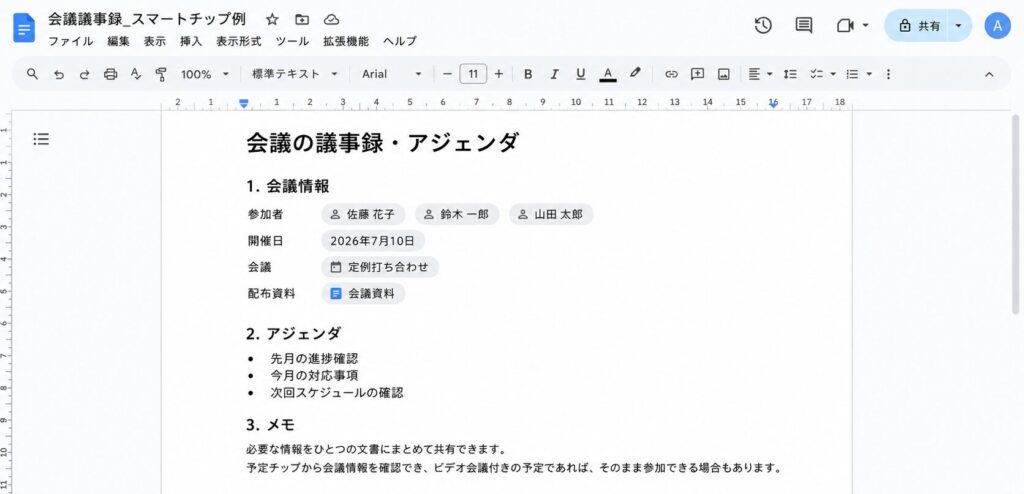Image resolution: width=1024 pixels, height=494 pixels.
Task: Open 会議資料 document chip
Action: tap(363, 293)
